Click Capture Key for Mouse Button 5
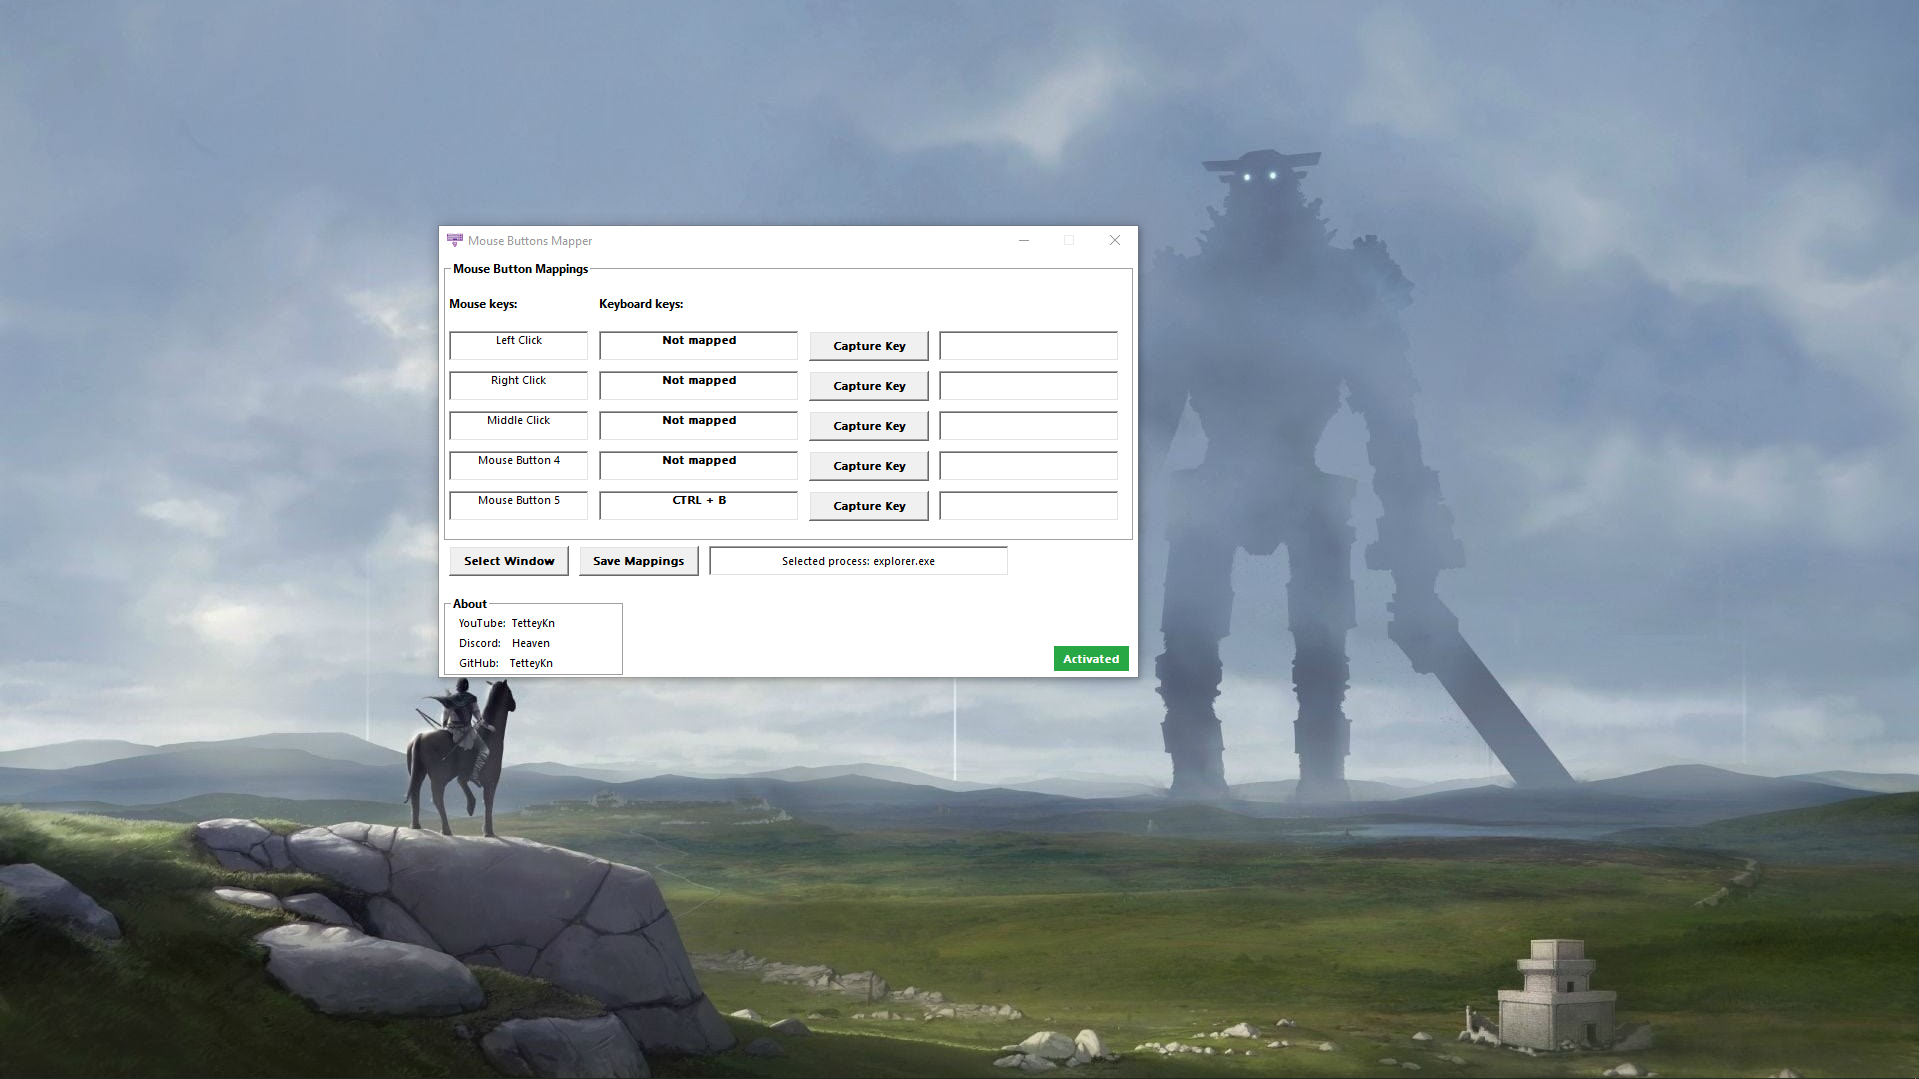 pos(868,505)
